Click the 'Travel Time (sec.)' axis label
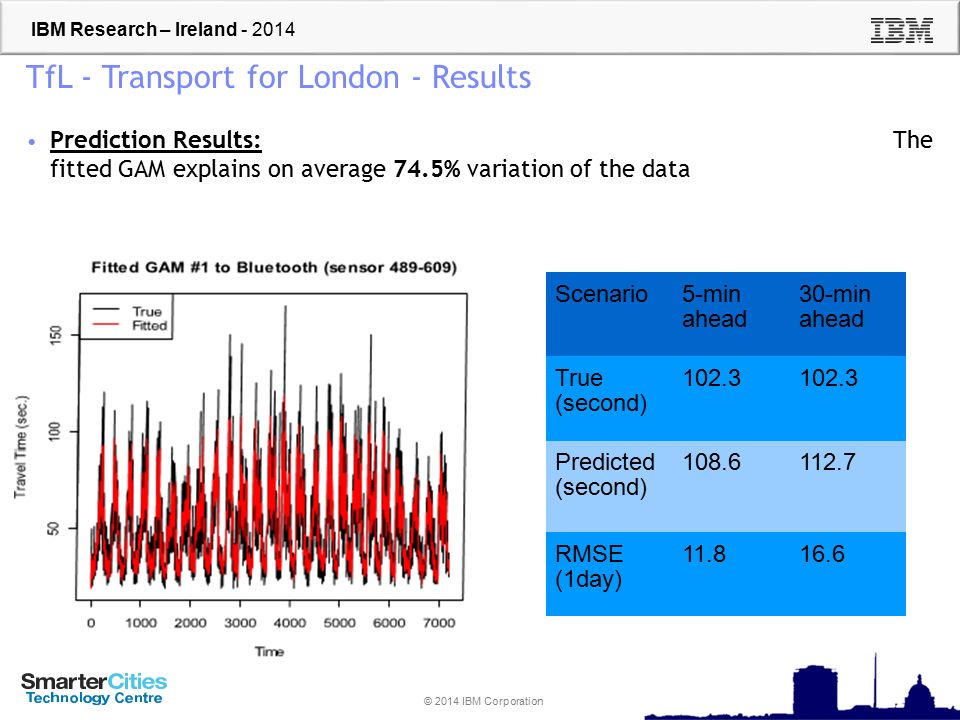Image resolution: width=960 pixels, height=720 pixels. (20, 446)
